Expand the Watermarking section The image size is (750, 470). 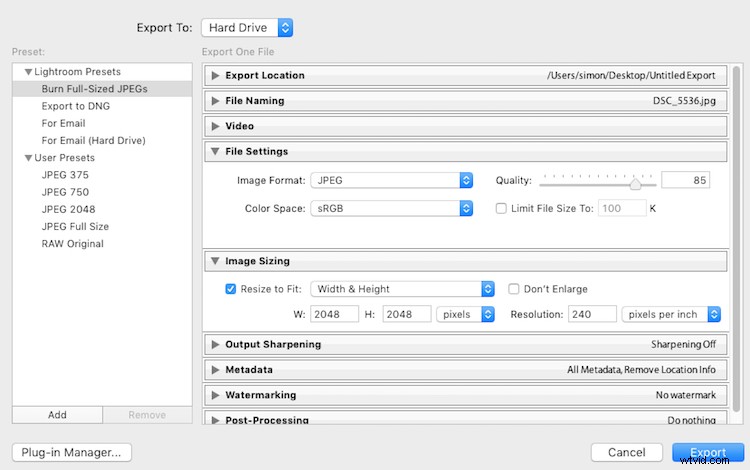[x=215, y=395]
